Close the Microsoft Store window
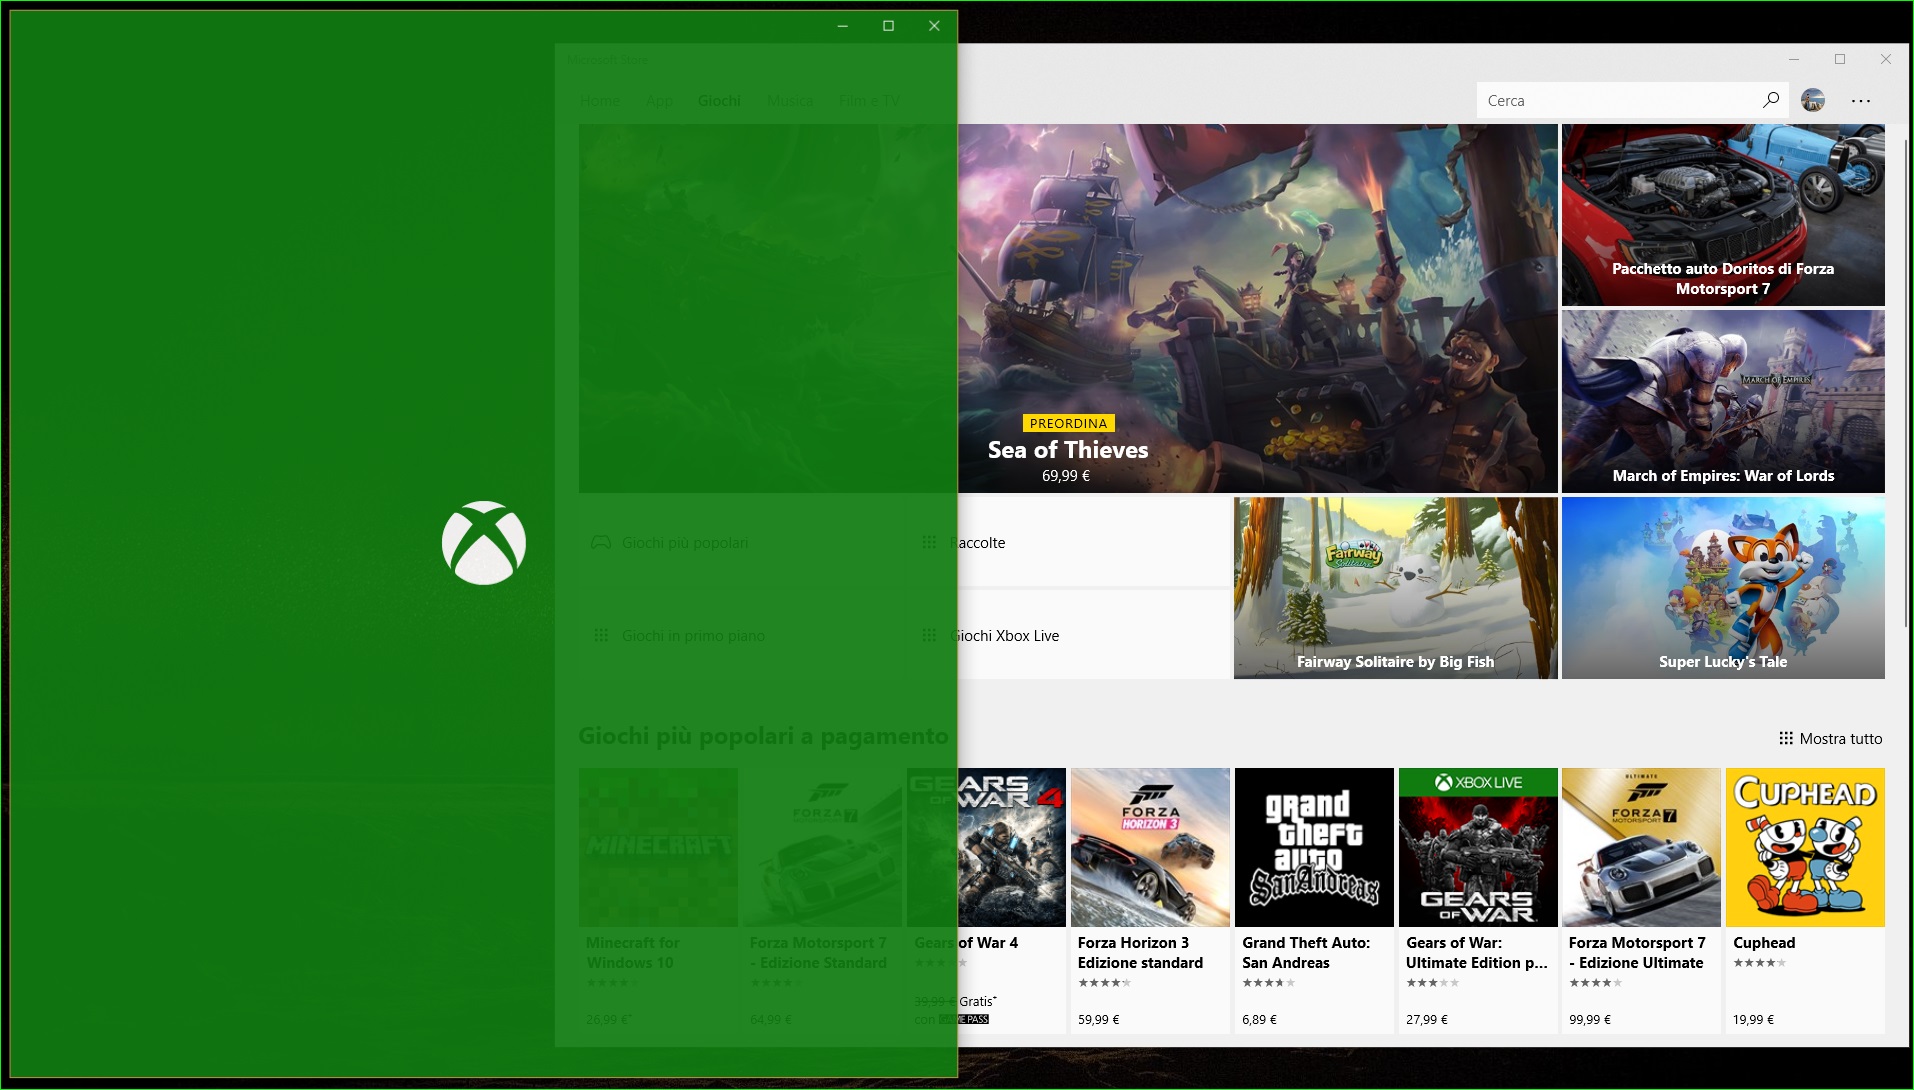This screenshot has width=1914, height=1090. [x=1886, y=59]
